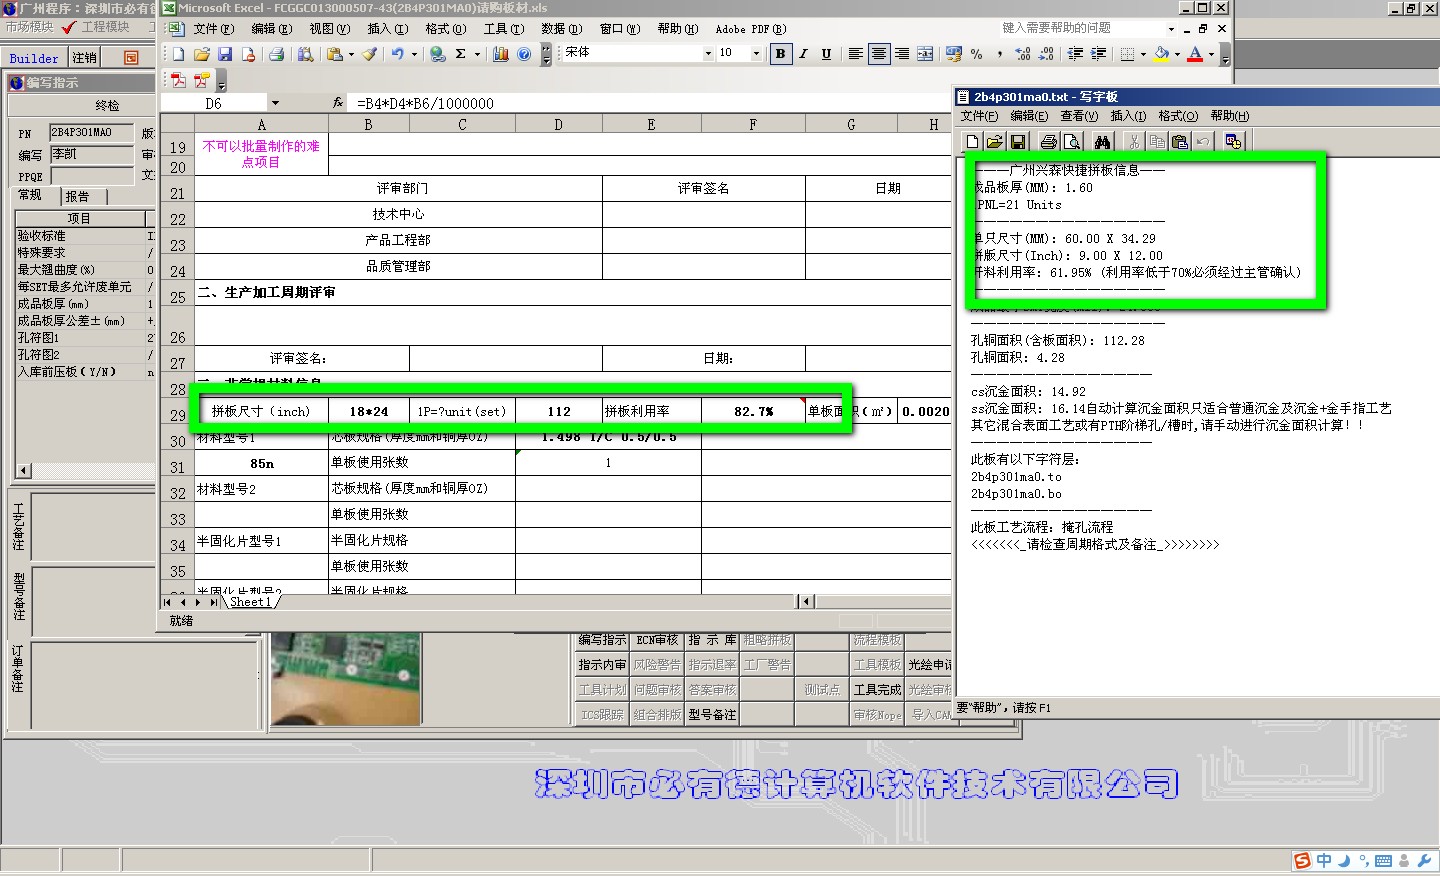This screenshot has width=1440, height=876.
Task: Click Format Painter brush in Excel
Action: (370, 54)
